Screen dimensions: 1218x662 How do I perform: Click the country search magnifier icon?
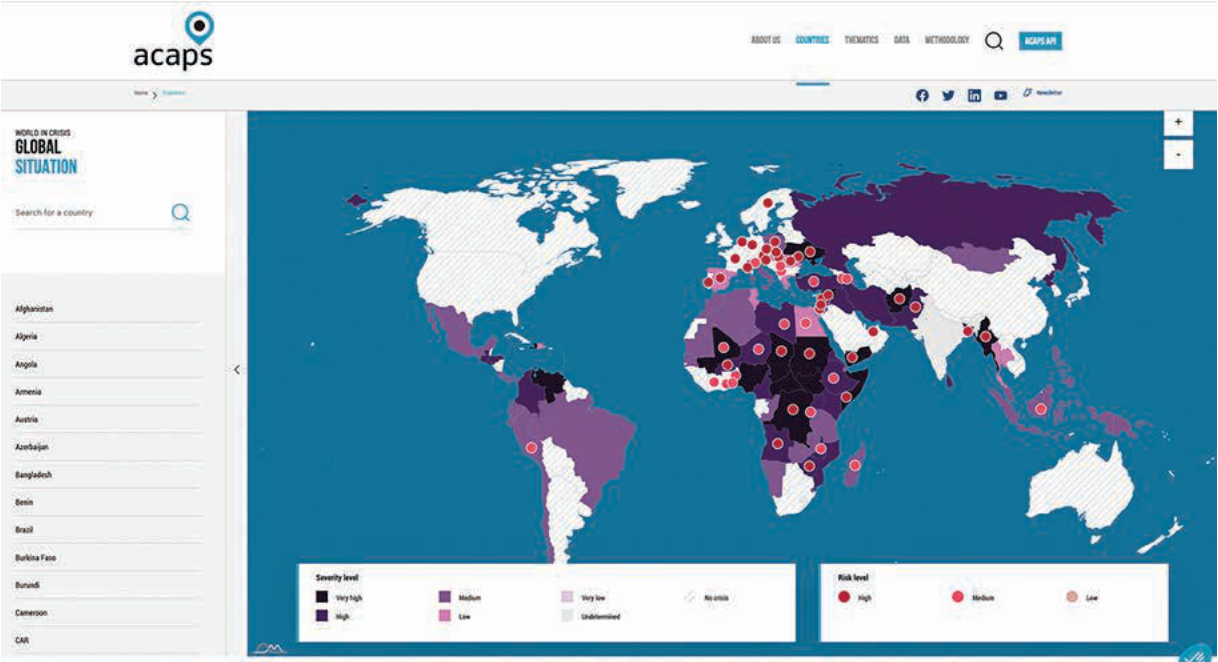pyautogui.click(x=180, y=212)
